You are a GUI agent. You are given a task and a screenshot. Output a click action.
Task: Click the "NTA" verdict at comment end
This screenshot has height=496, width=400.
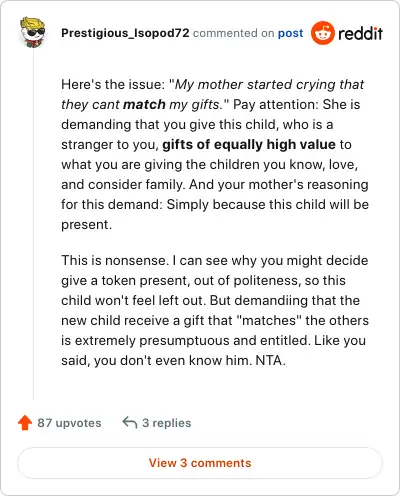[270, 360]
